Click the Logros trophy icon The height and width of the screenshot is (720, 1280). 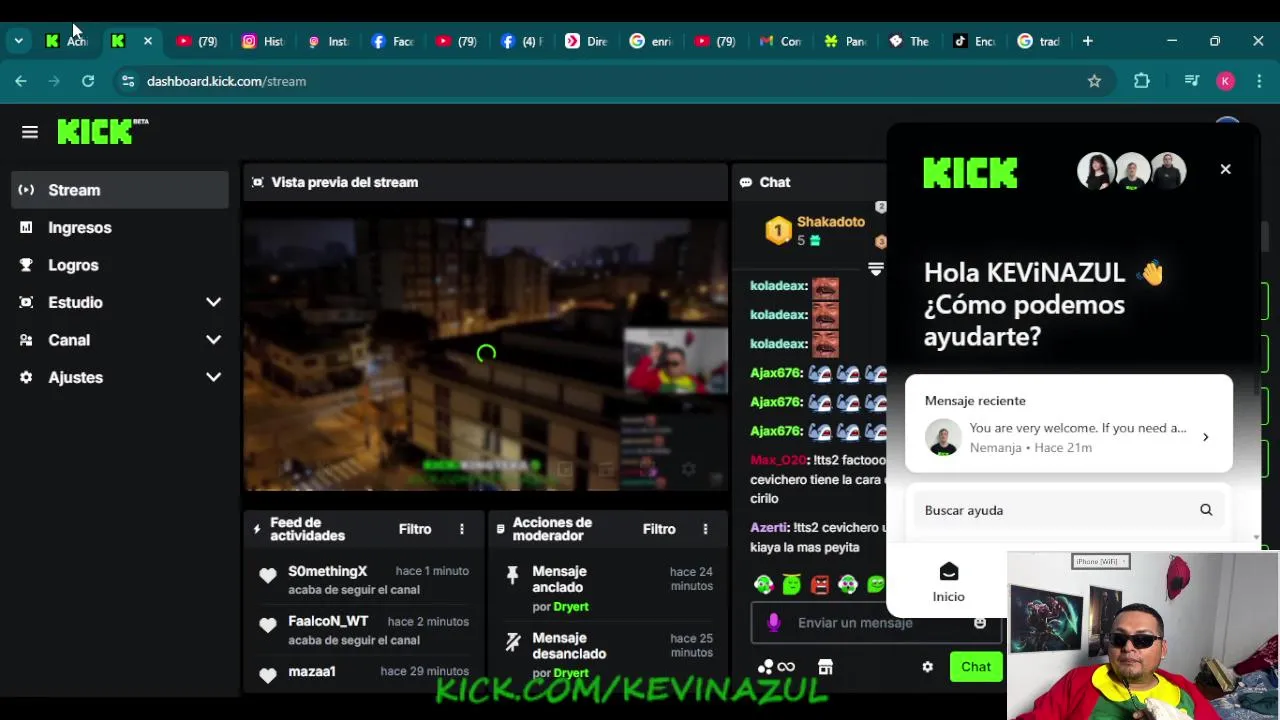26,265
